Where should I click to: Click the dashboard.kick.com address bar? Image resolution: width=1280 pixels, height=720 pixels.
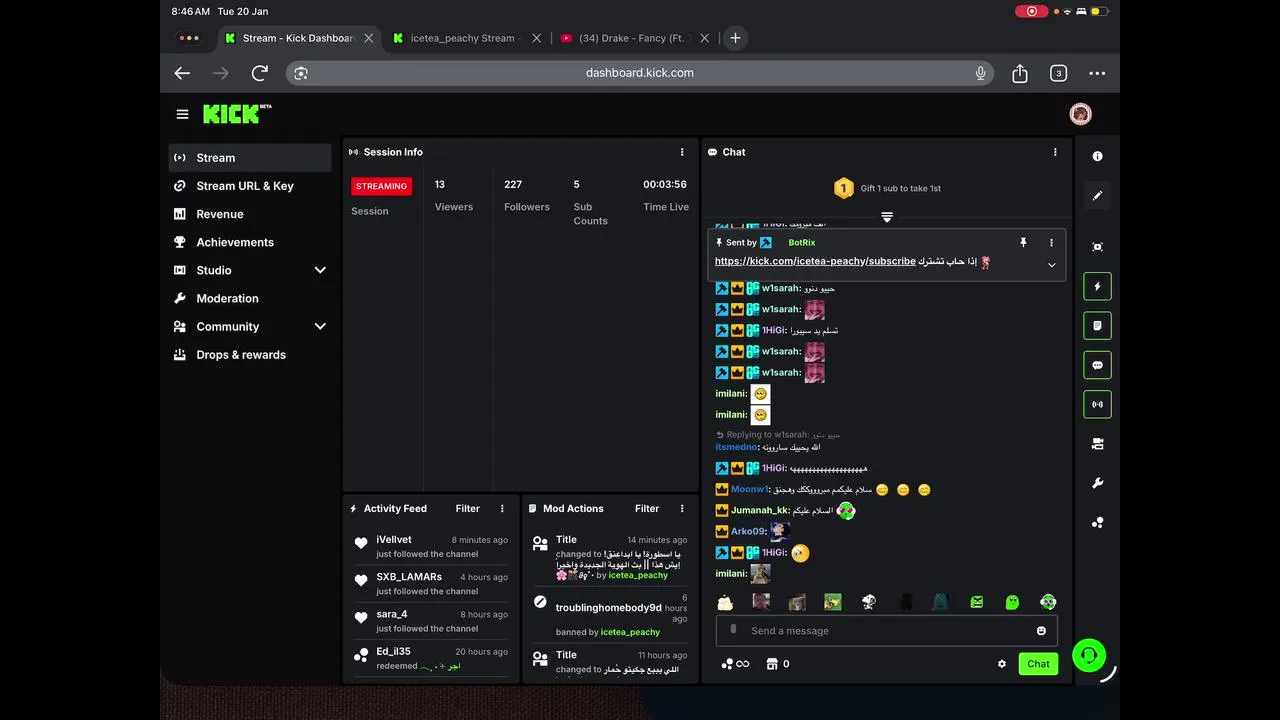[640, 73]
